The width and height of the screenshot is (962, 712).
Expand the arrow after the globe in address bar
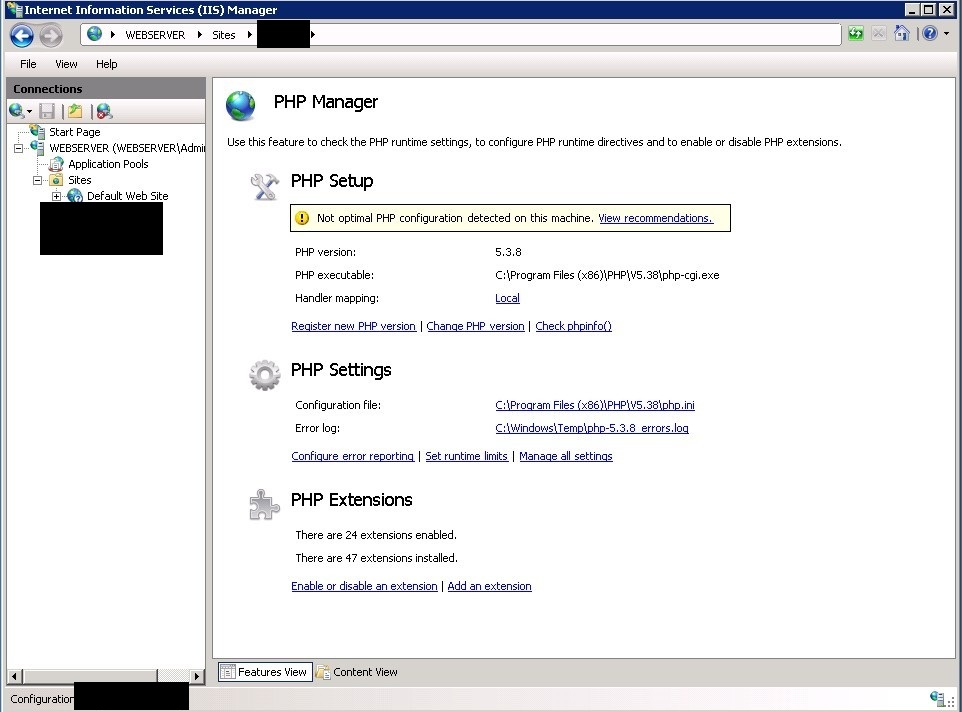tap(113, 34)
